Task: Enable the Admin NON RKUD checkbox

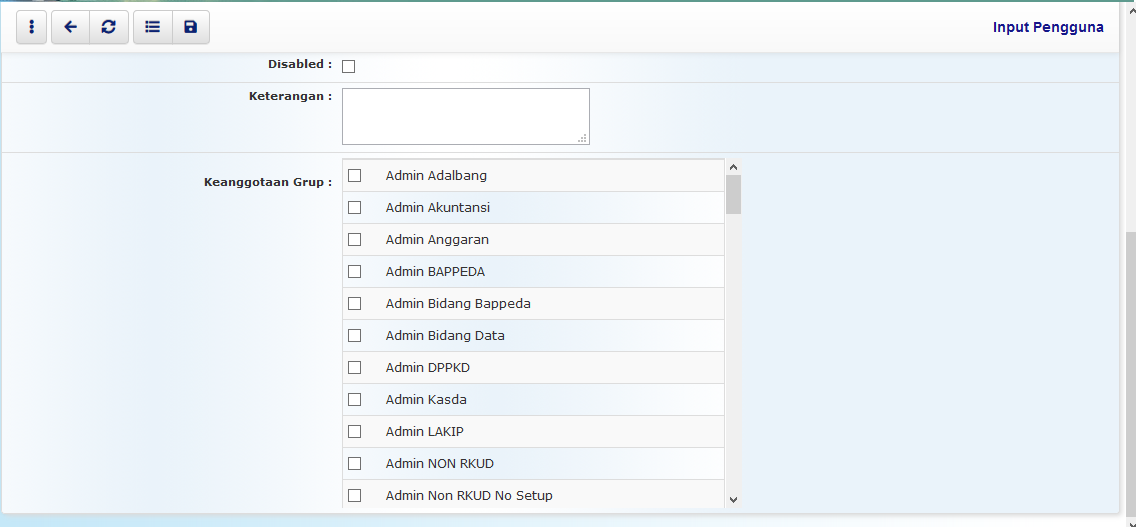Action: pos(354,464)
